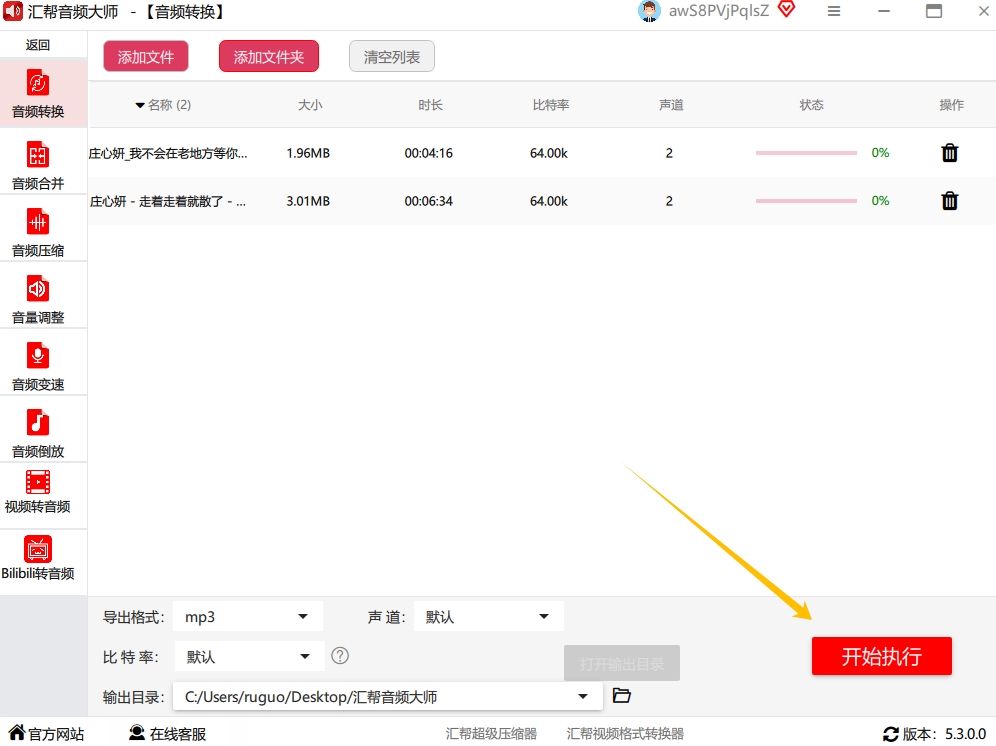Expand the 比特率 bitrate dropdown
The width and height of the screenshot is (996, 746).
coord(249,656)
